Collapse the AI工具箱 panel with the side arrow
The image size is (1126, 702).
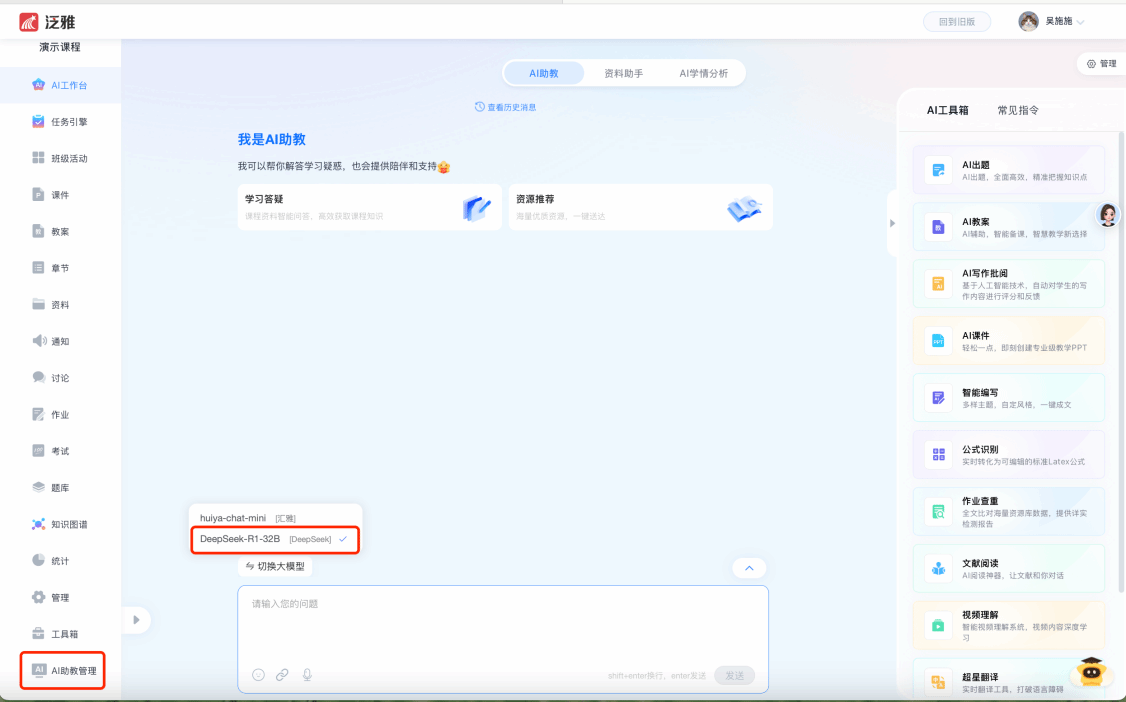pyautogui.click(x=892, y=223)
